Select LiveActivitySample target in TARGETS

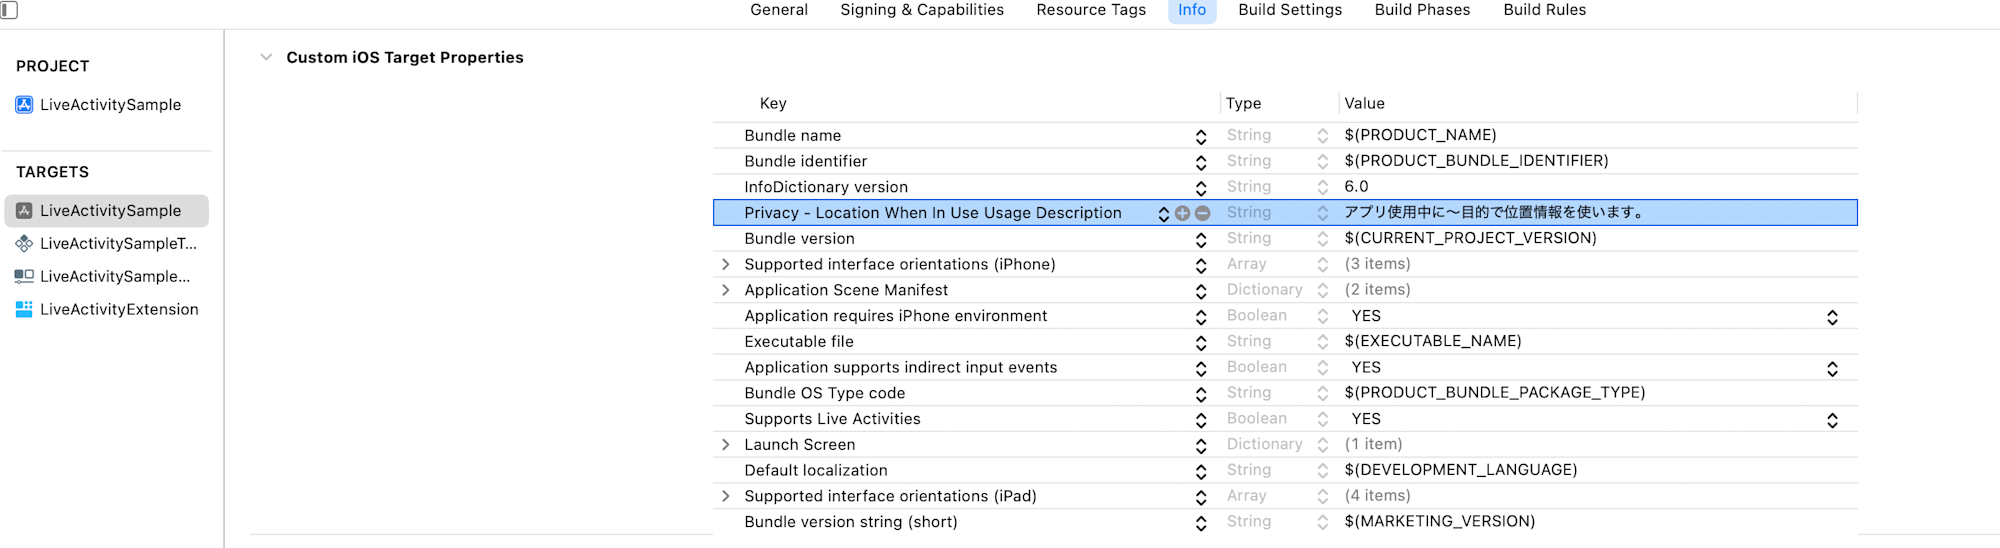click(x=107, y=211)
